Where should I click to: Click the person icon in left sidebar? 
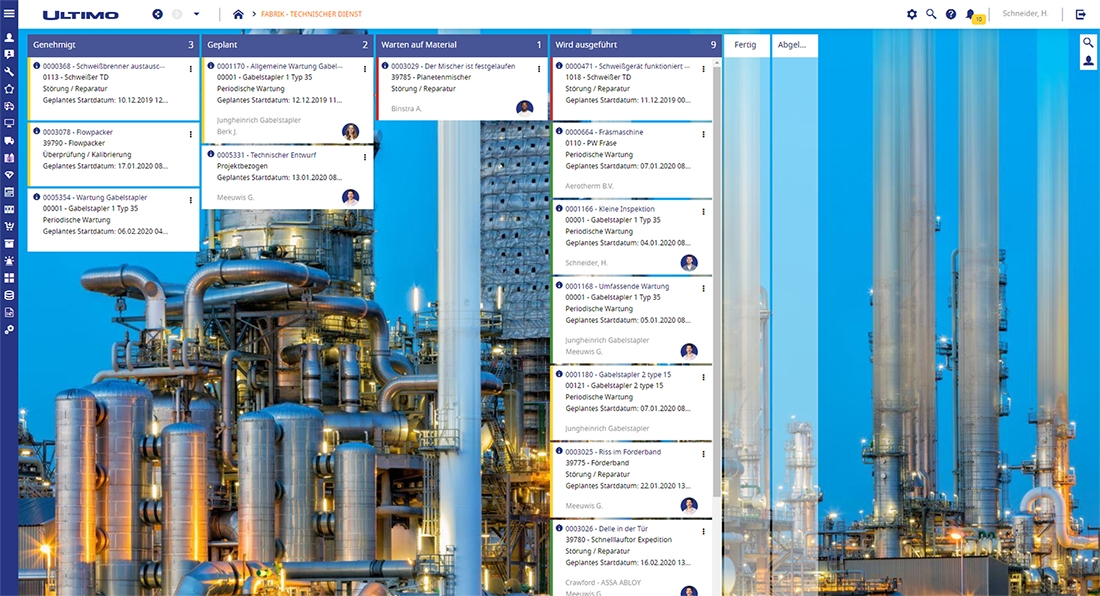9,37
